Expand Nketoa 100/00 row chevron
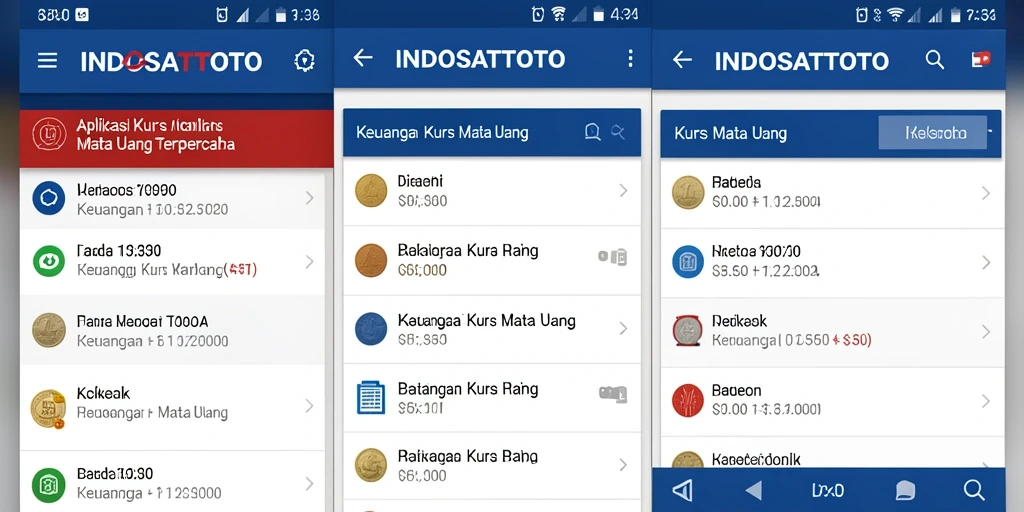 coord(985,263)
